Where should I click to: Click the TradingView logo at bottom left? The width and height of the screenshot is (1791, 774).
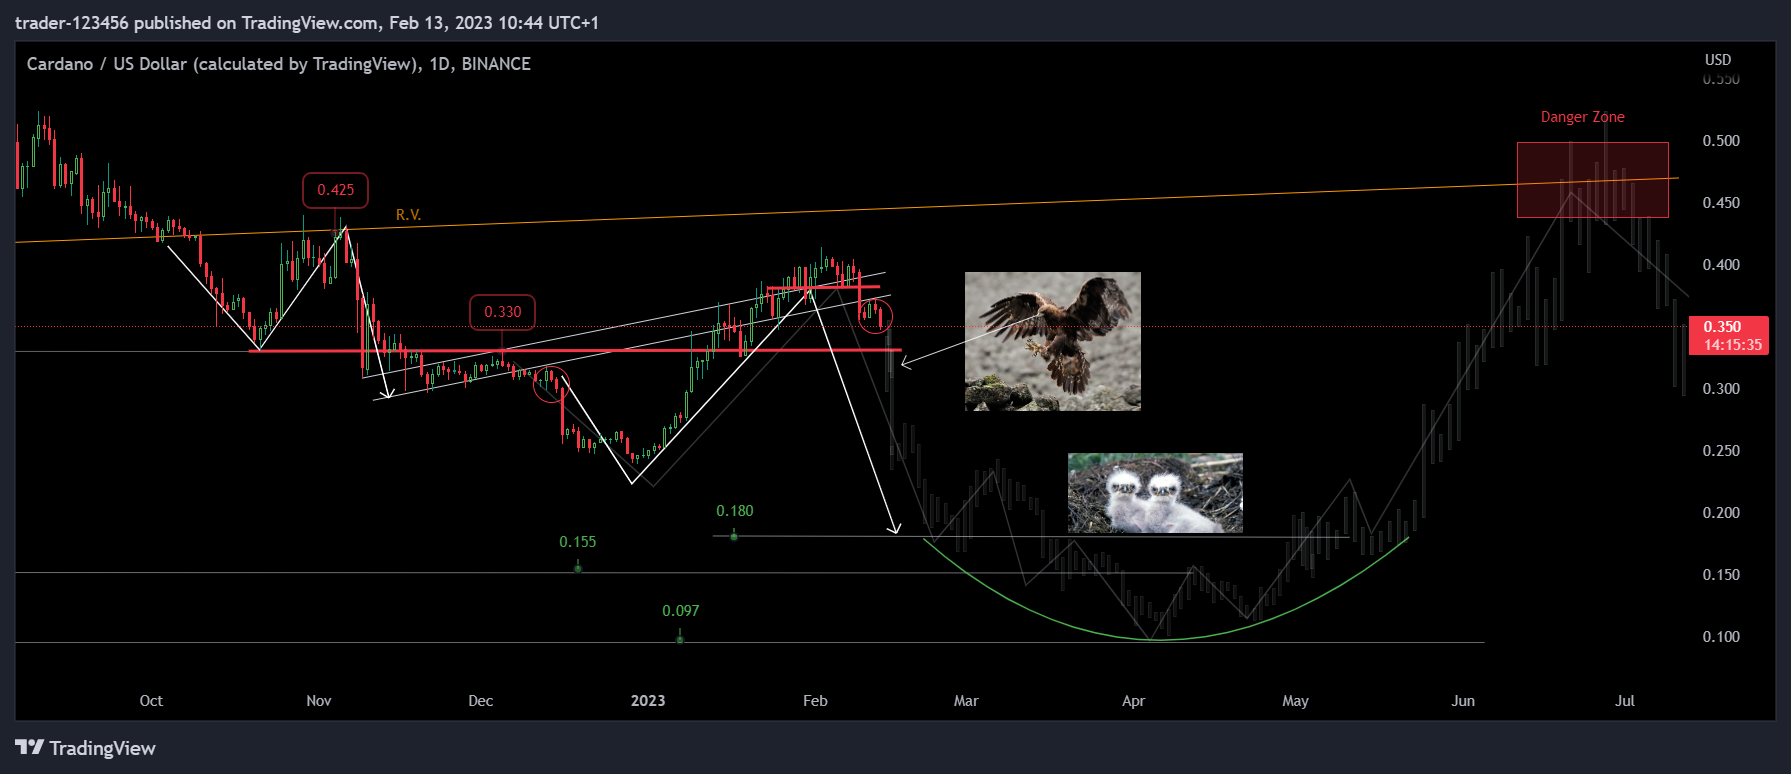click(85, 748)
